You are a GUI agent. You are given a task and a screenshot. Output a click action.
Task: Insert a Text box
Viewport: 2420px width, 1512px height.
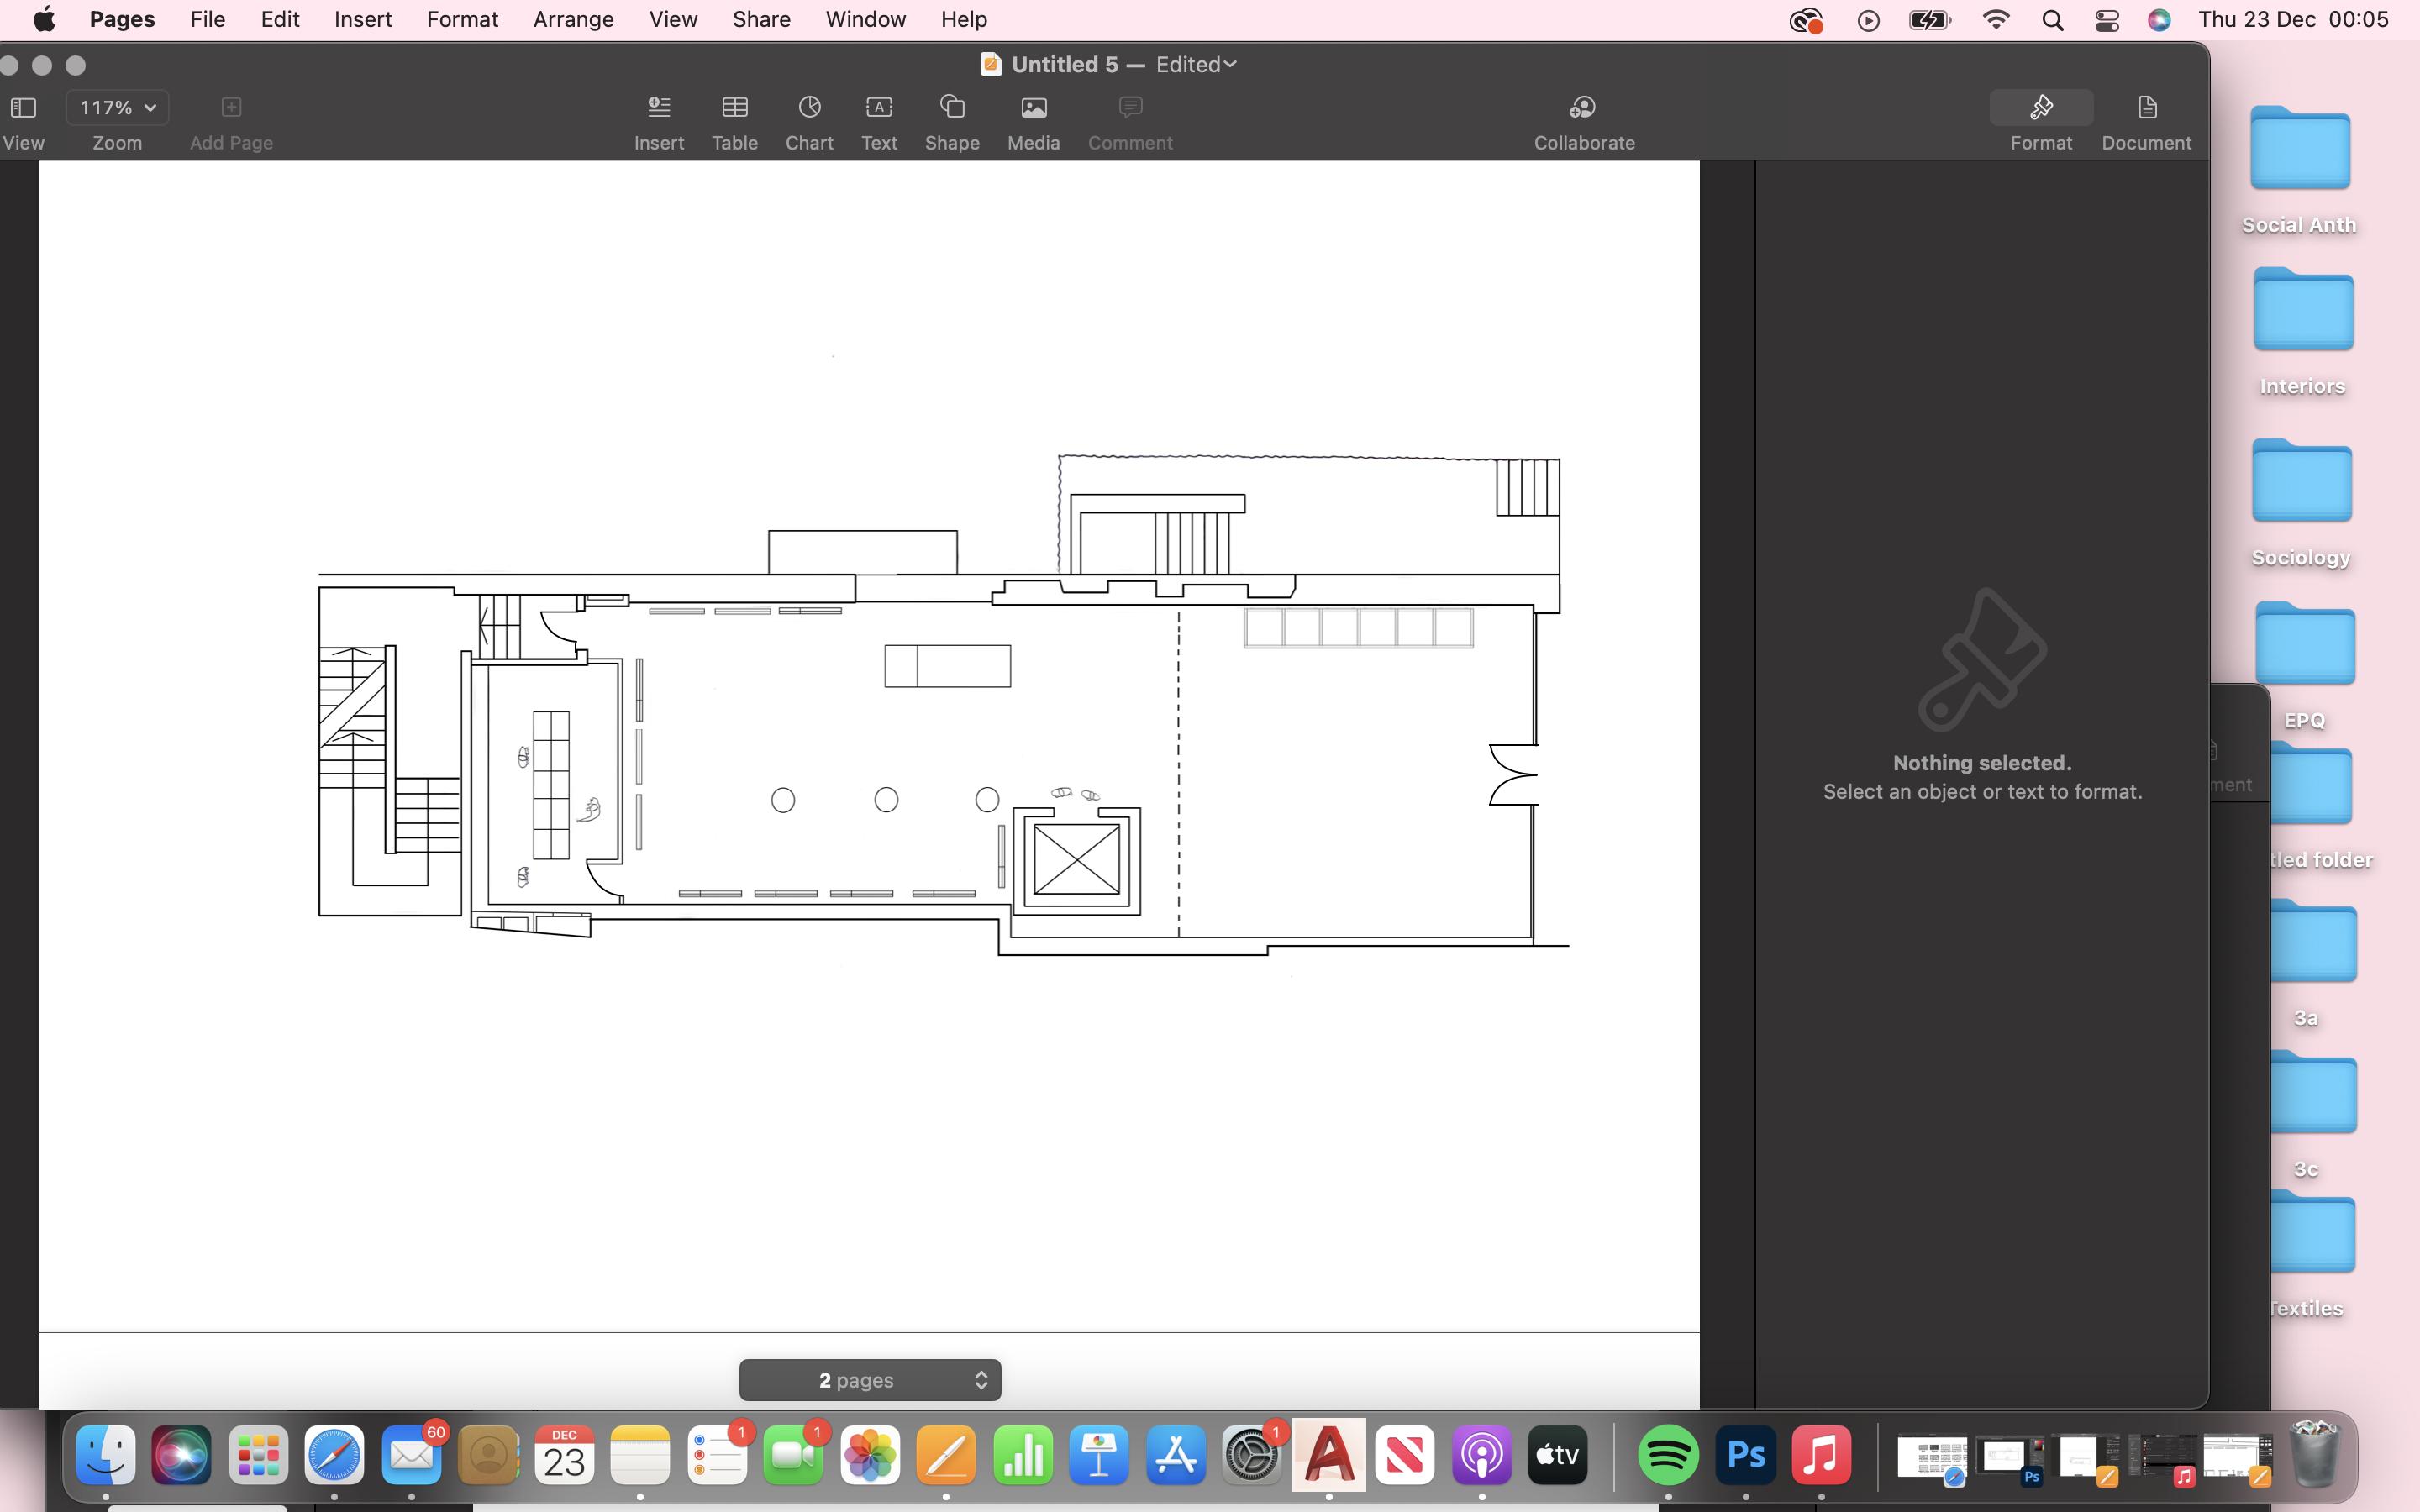coord(879,108)
